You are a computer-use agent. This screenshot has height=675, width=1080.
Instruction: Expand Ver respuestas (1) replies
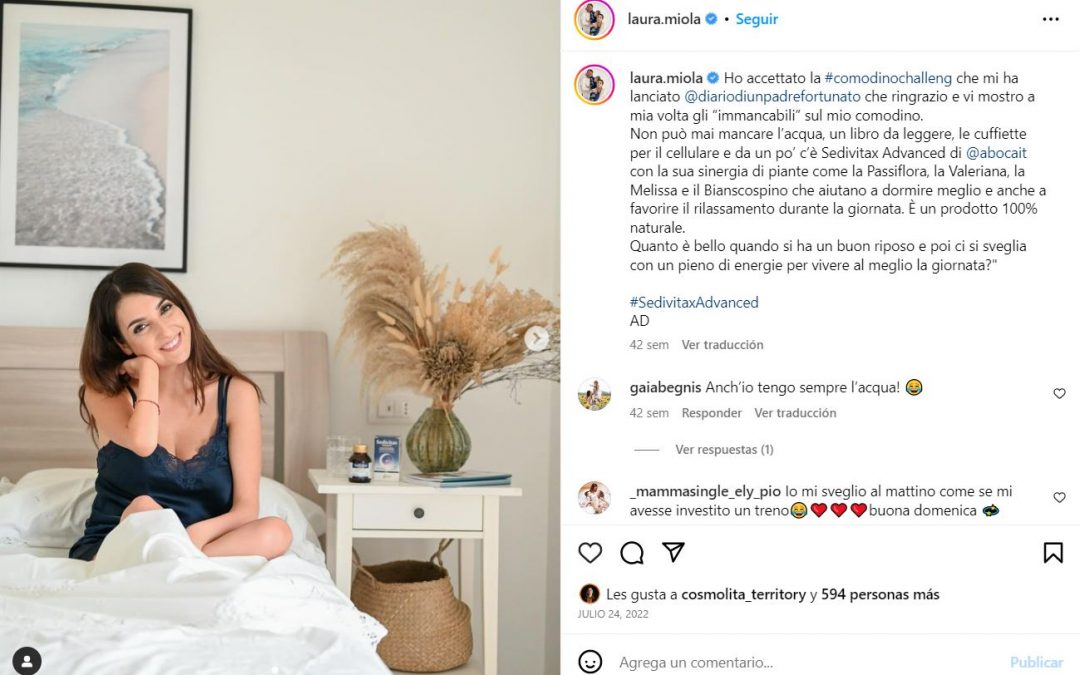click(x=724, y=450)
